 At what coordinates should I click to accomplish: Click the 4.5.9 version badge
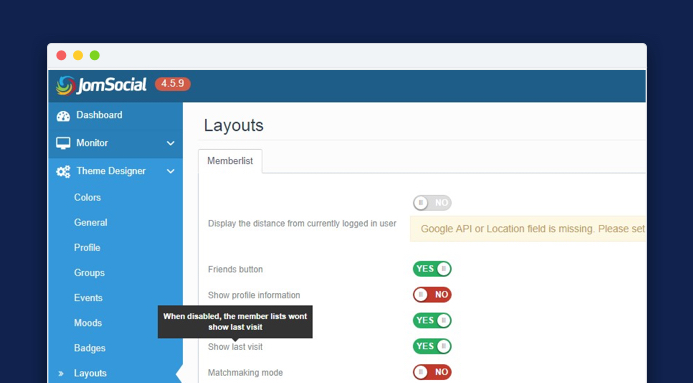tap(172, 83)
